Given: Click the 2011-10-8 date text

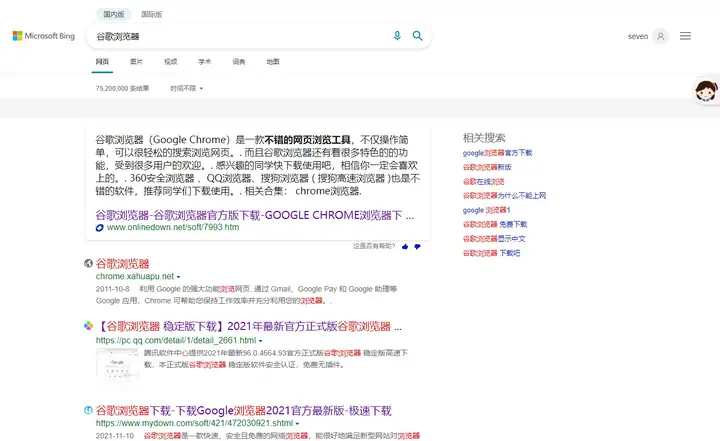Looking at the screenshot, I should tap(112, 289).
